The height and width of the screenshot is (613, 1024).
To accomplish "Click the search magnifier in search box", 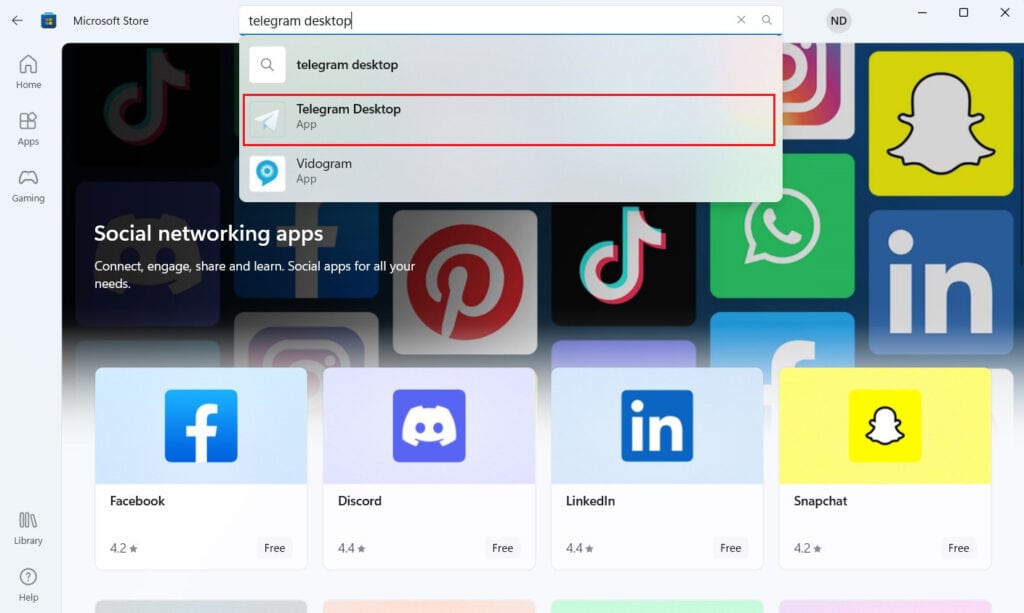I will point(767,20).
